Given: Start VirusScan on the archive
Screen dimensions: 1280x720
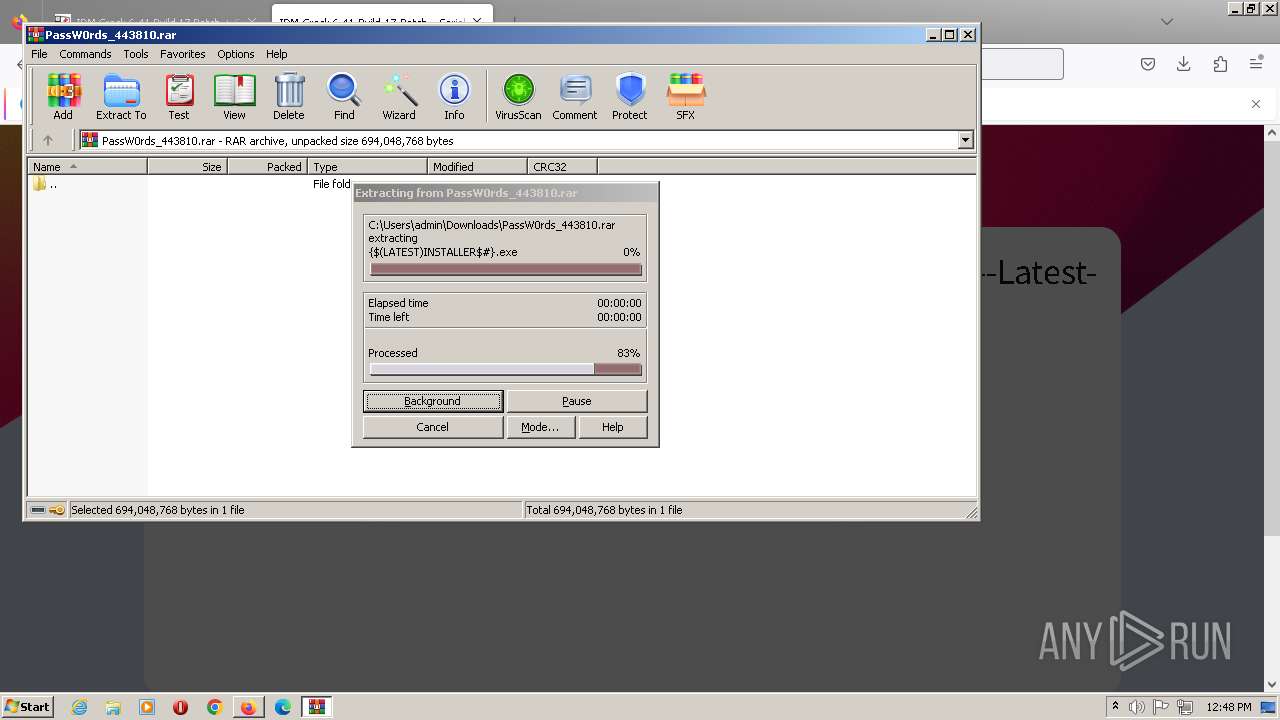Looking at the screenshot, I should (x=518, y=97).
